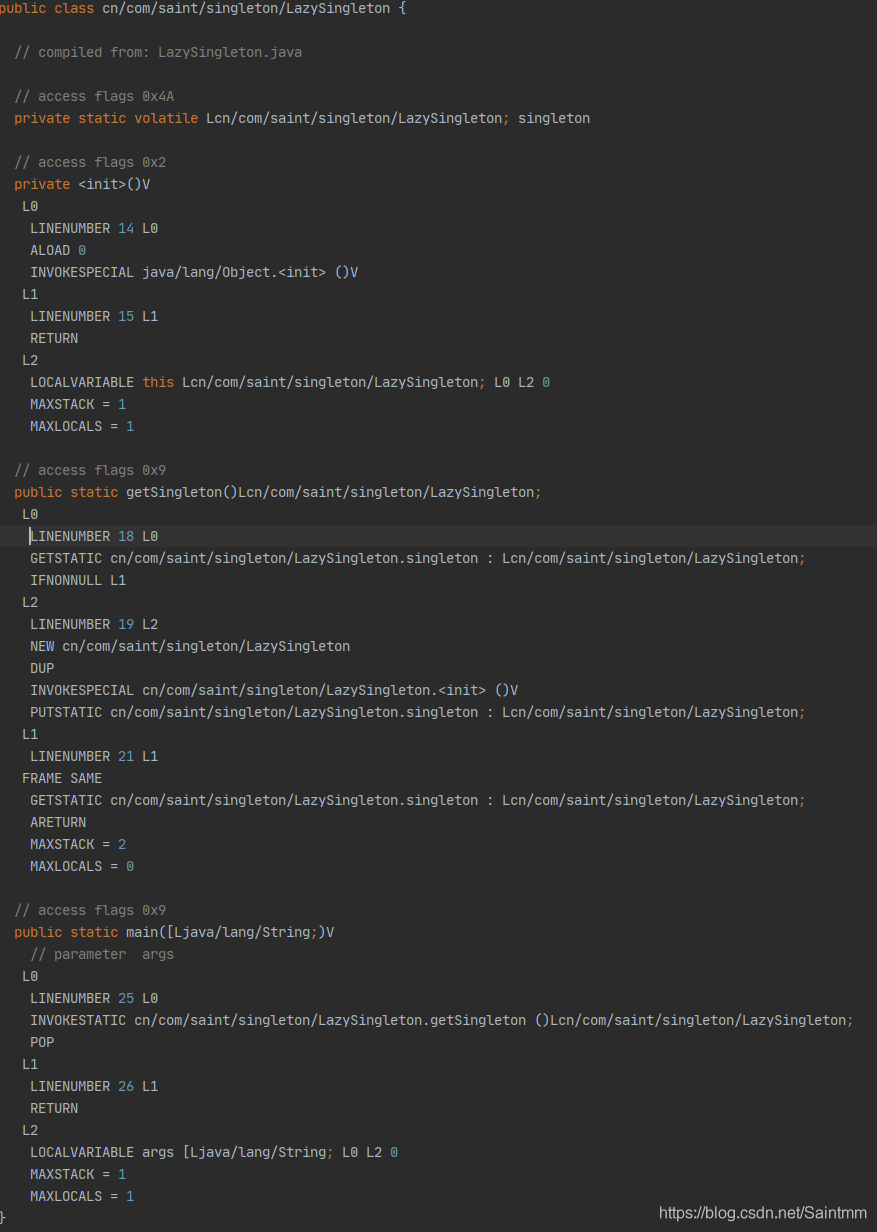Click the 'private <init>()V' constructor line
877x1232 pixels.
click(82, 184)
